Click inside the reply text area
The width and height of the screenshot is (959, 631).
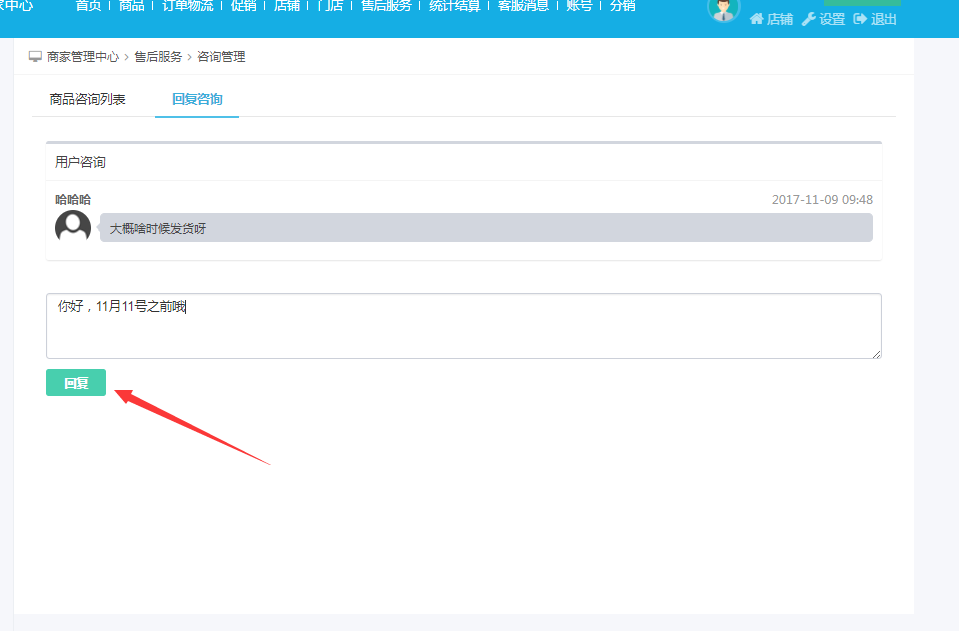tap(463, 326)
